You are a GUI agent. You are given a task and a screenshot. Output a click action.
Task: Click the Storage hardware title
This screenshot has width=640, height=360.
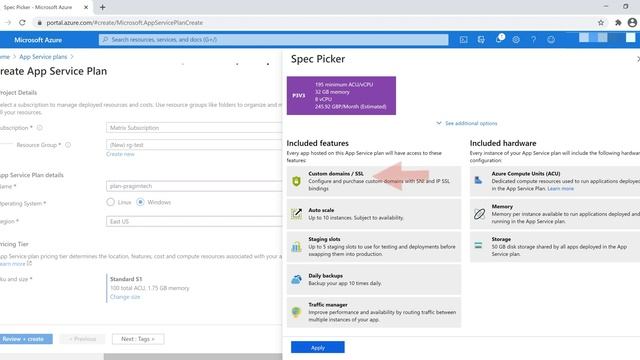[x=501, y=239]
